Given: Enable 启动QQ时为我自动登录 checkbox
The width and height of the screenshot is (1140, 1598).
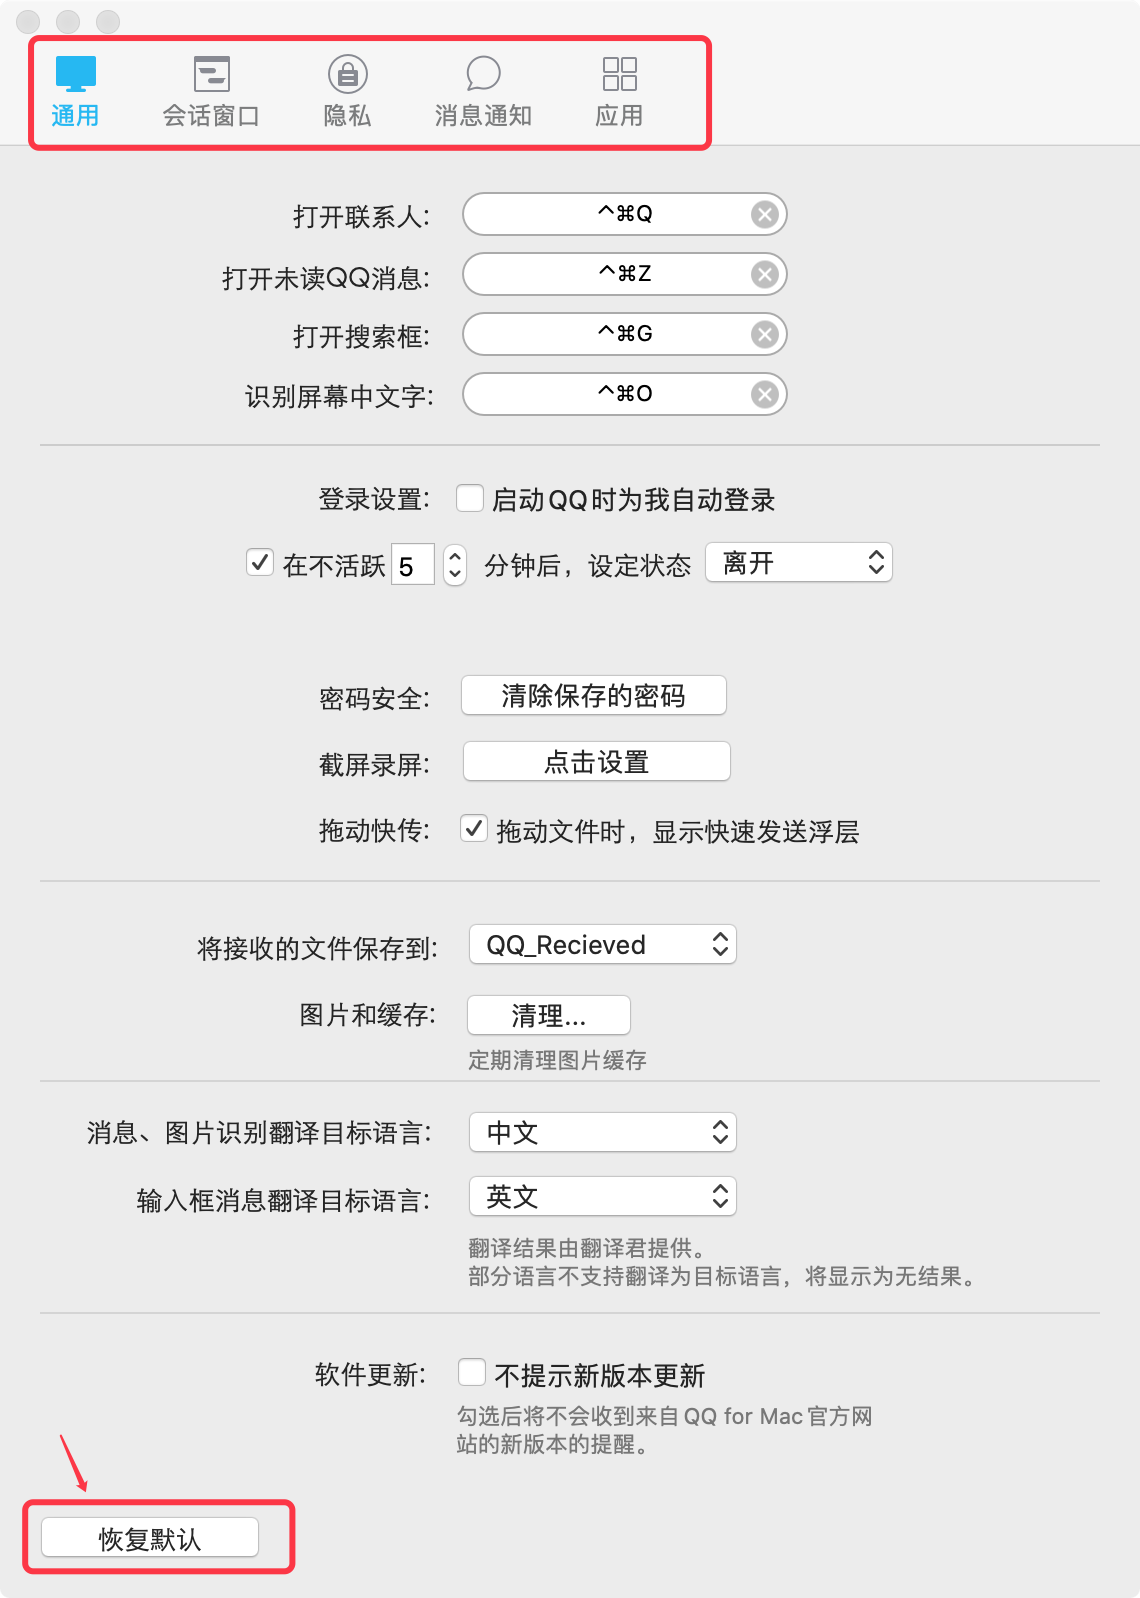Looking at the screenshot, I should tap(470, 498).
